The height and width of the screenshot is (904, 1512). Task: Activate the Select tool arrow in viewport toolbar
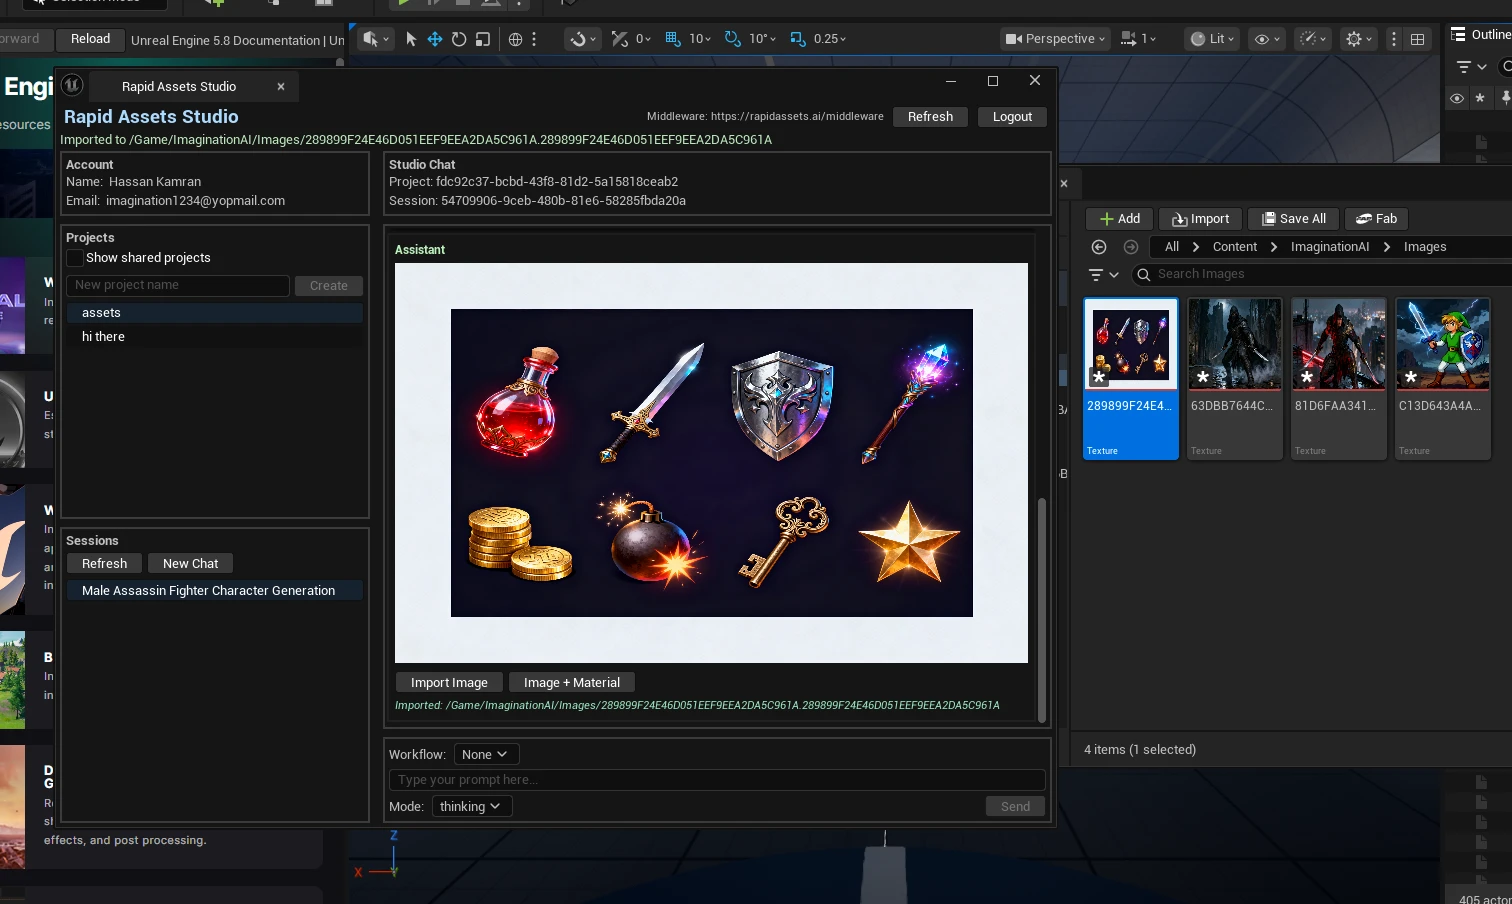pyautogui.click(x=411, y=39)
